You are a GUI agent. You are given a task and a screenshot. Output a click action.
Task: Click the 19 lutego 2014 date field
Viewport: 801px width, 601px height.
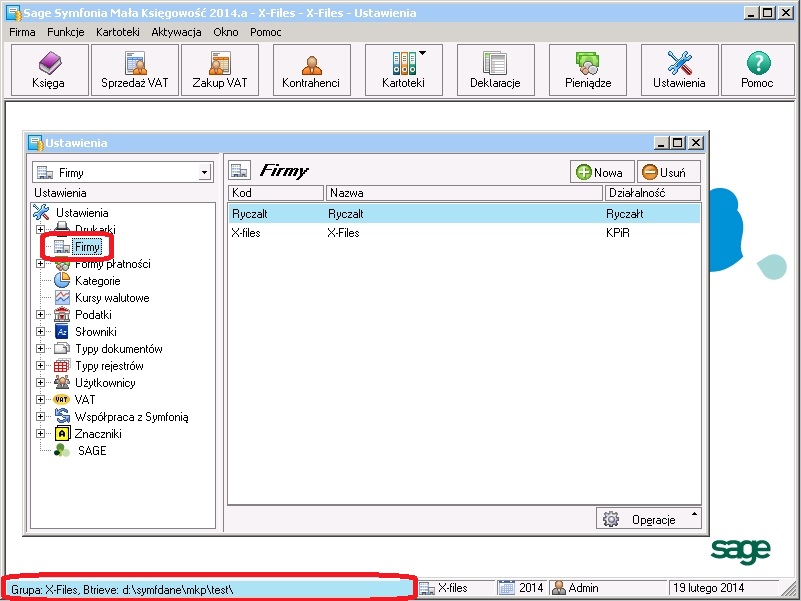coord(723,588)
